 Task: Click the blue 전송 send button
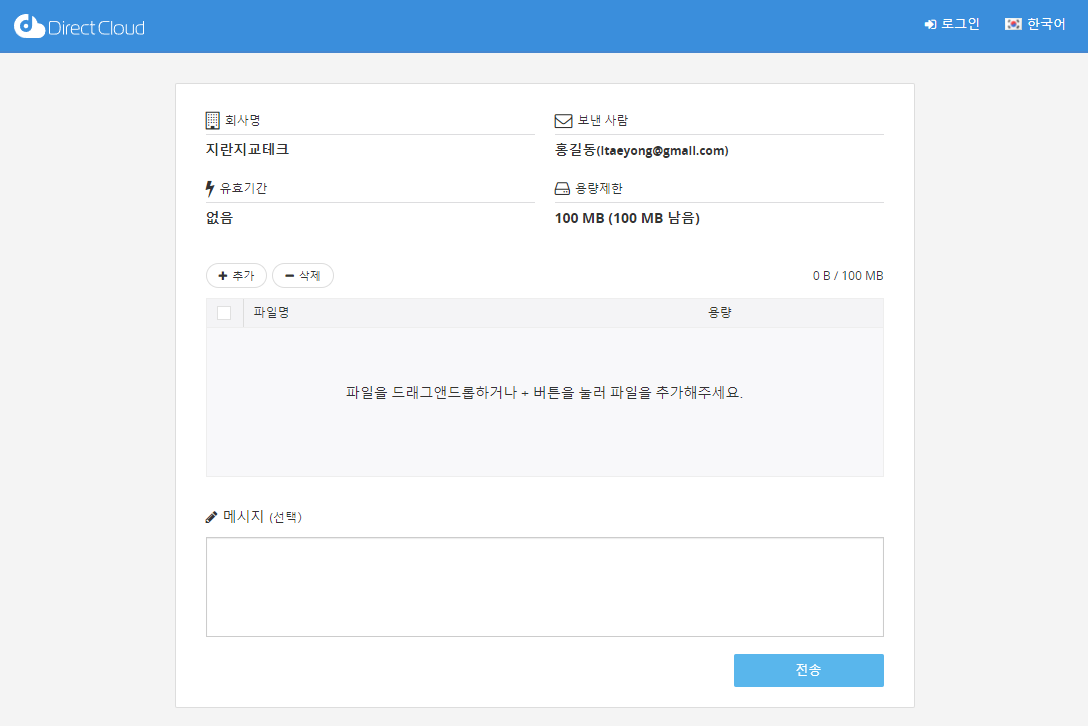click(x=808, y=670)
